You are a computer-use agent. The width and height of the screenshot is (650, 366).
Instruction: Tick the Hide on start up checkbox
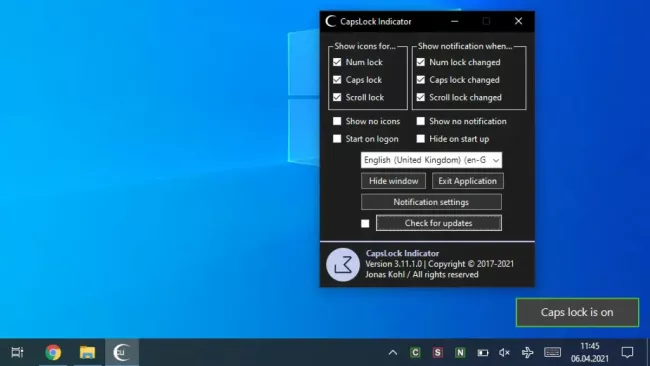[x=421, y=139]
